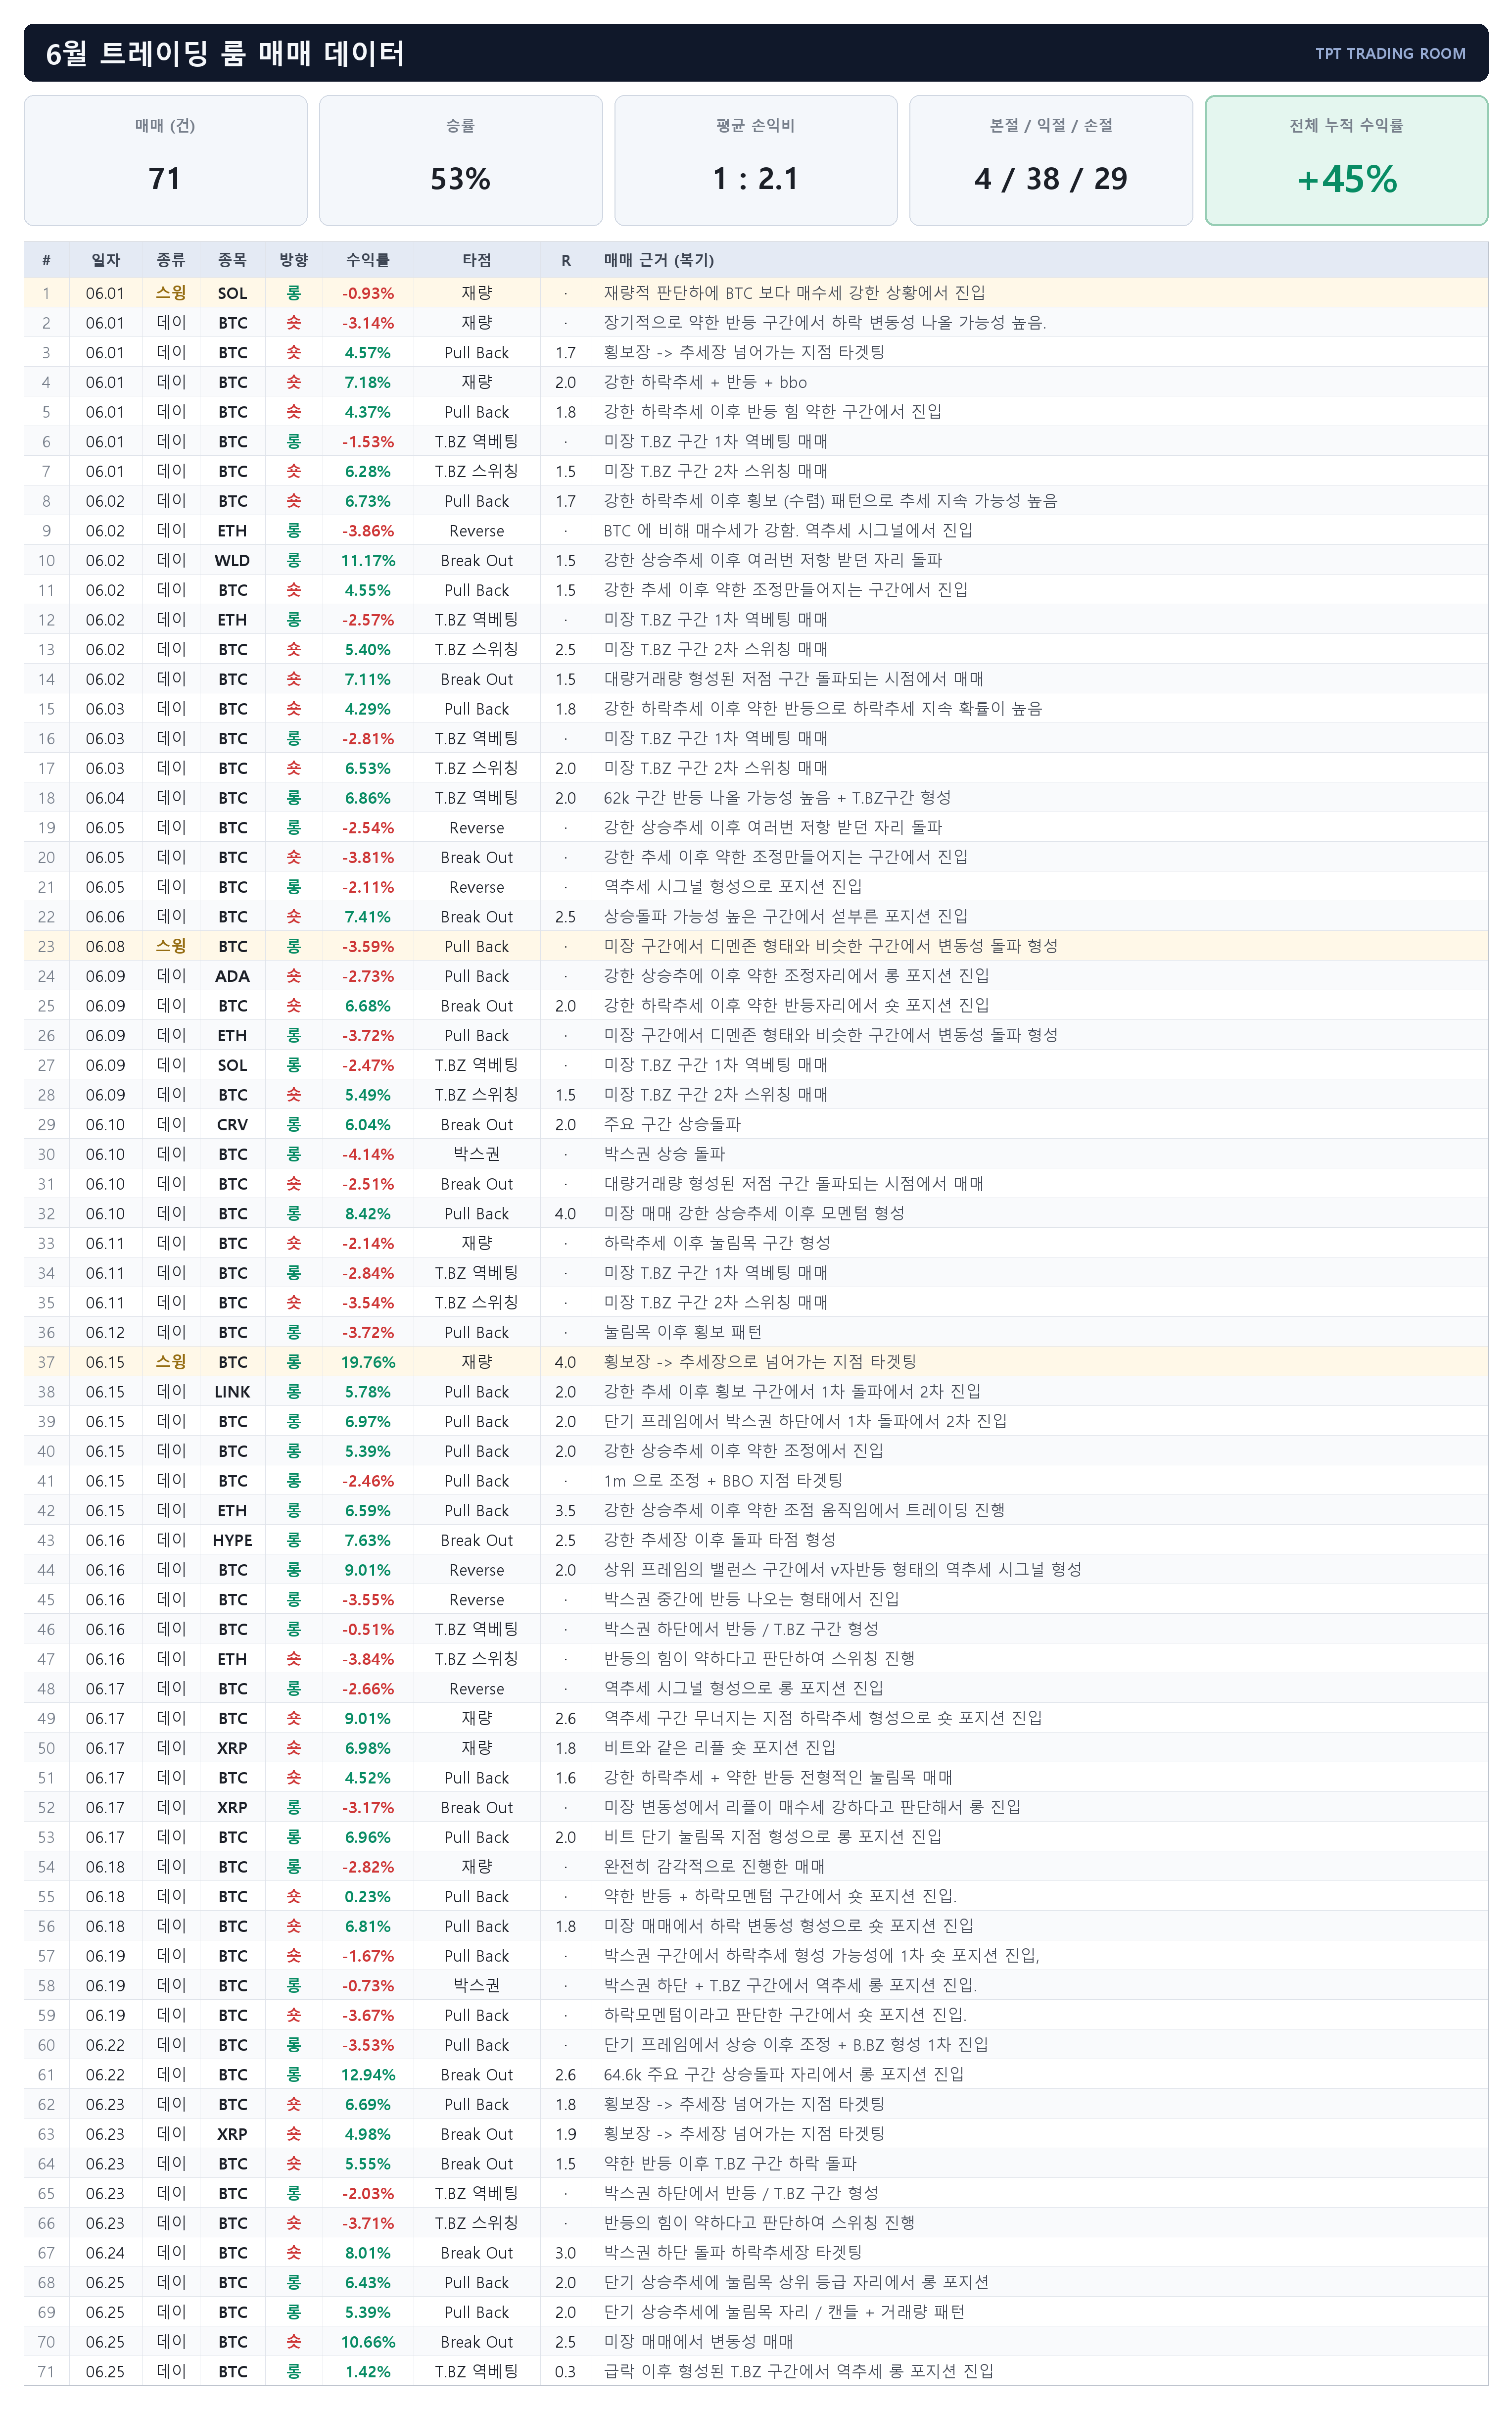Screen dimensions: 1512x2409
Task: Click the '1m 으로 조정 + BBO 지점 타겟팅' note
Action: pos(723,1480)
